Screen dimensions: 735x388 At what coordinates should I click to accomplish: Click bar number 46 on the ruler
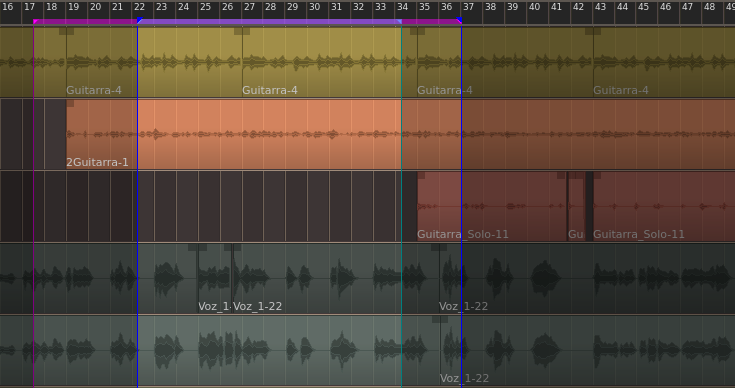(x=665, y=7)
